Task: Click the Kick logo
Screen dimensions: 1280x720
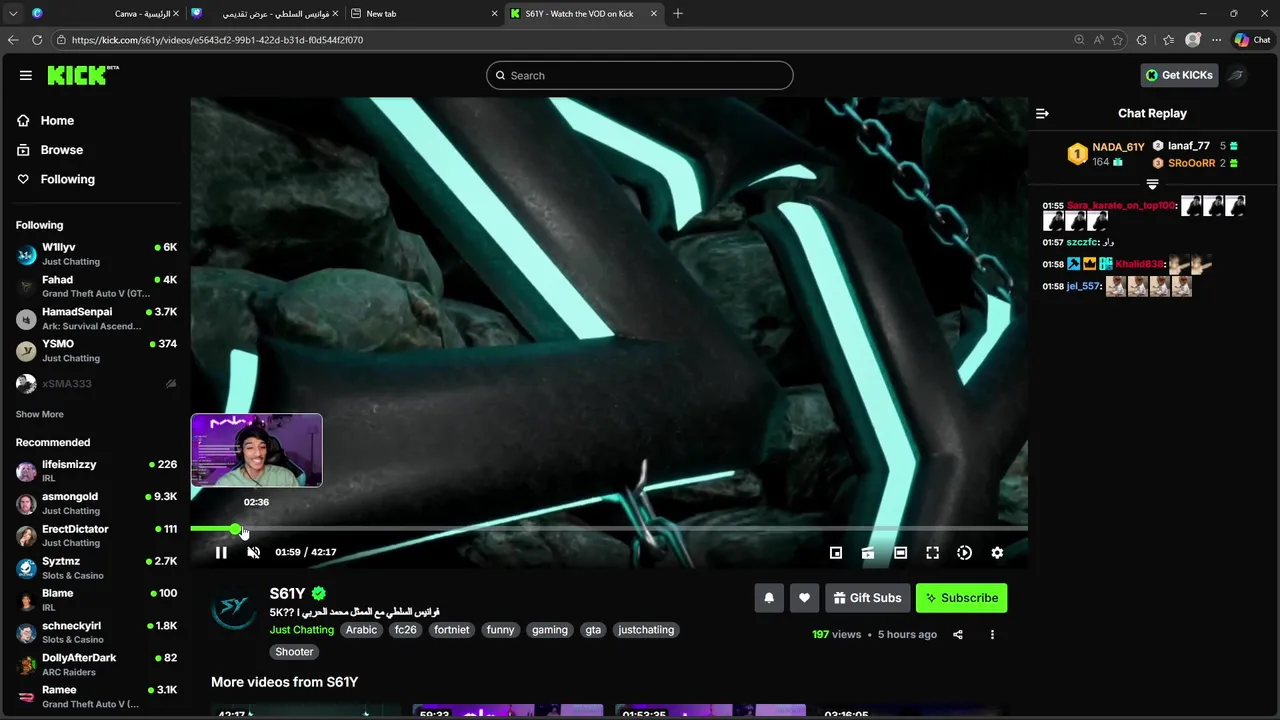Action: point(83,75)
